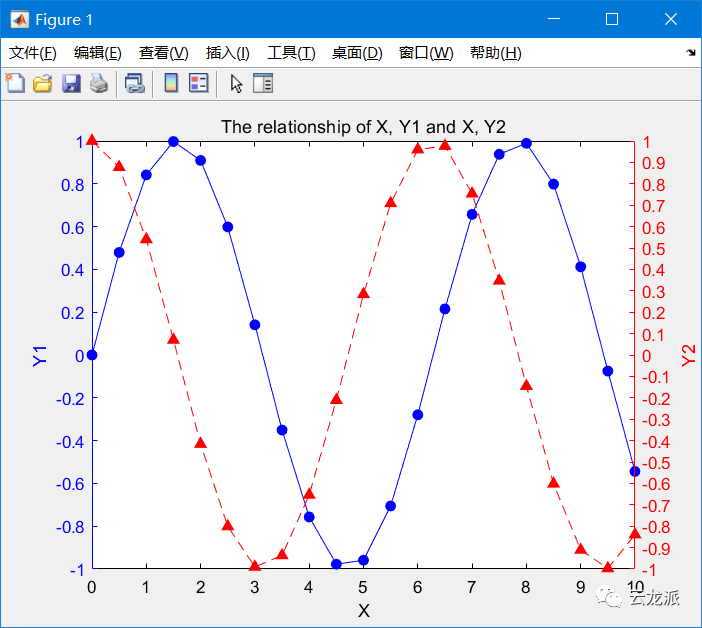Click the X axis label

click(x=364, y=611)
